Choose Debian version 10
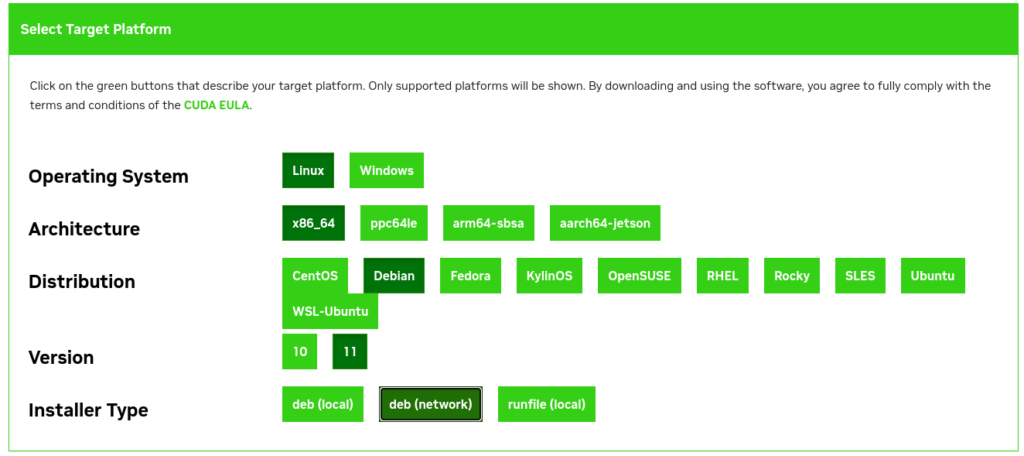Viewport: 1024px width, 456px height. [x=300, y=351]
